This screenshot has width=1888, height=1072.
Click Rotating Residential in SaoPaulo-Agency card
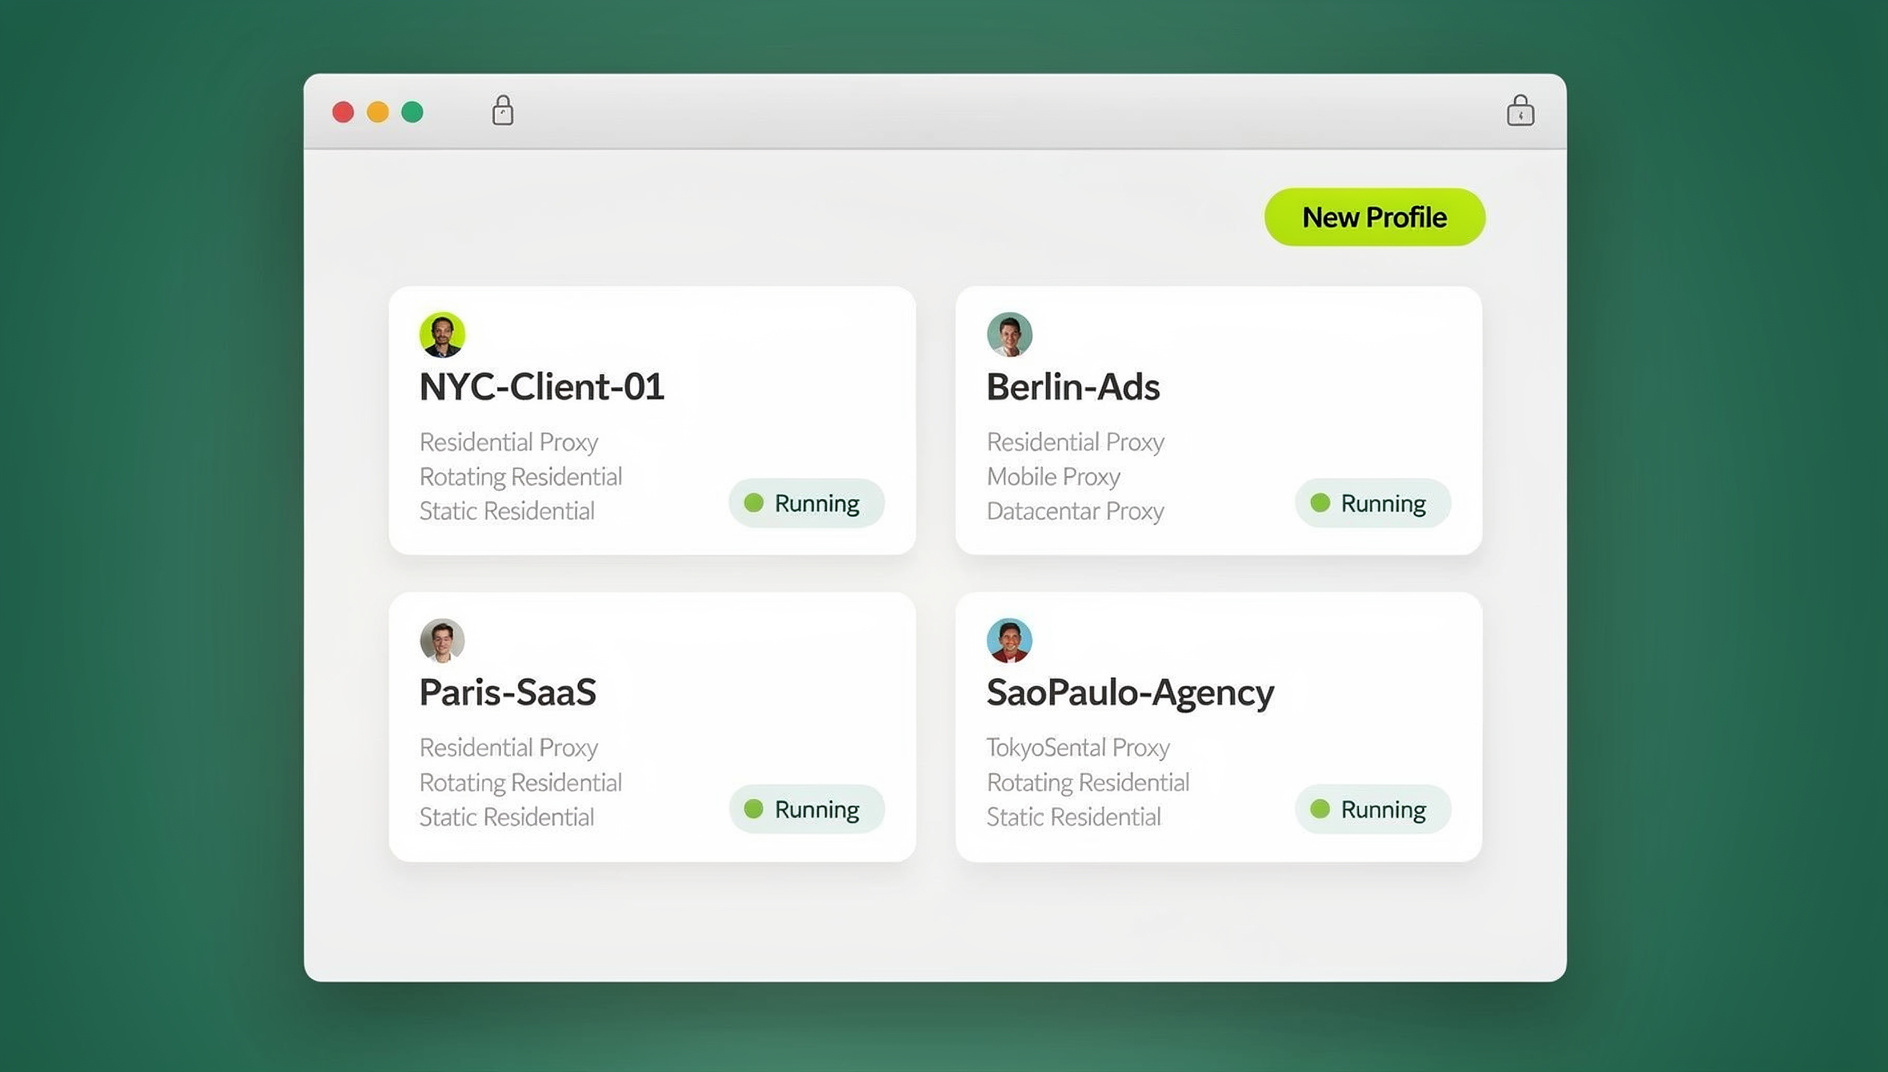click(x=1087, y=783)
